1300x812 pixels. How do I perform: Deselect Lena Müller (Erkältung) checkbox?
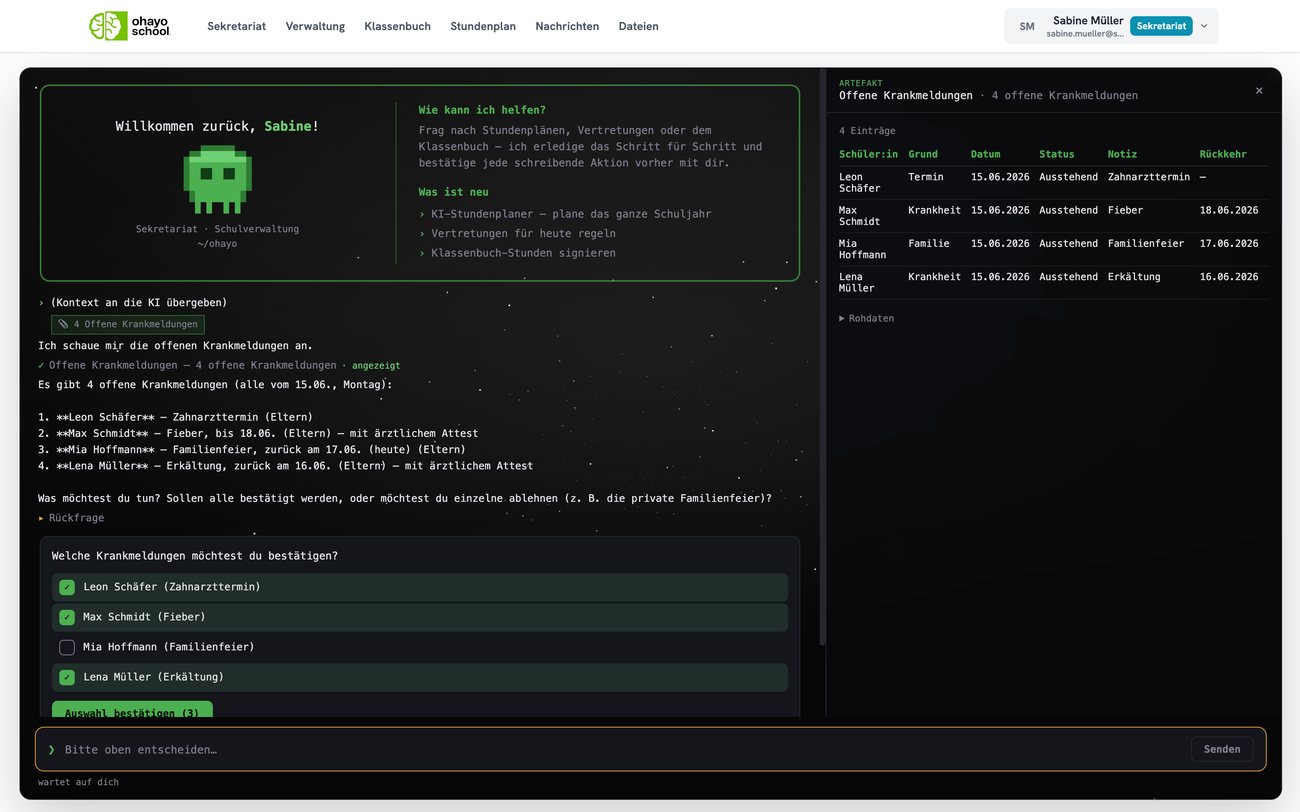pos(67,677)
